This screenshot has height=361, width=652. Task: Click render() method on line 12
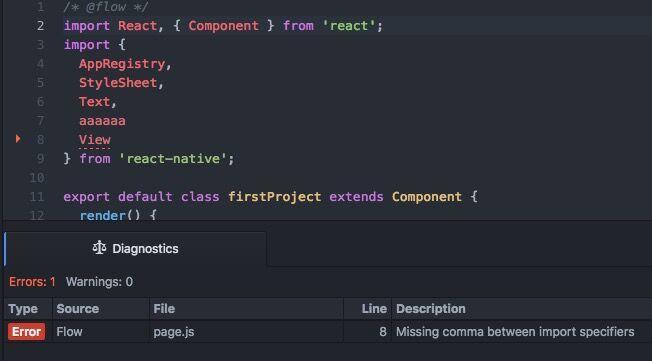[x=110, y=215]
